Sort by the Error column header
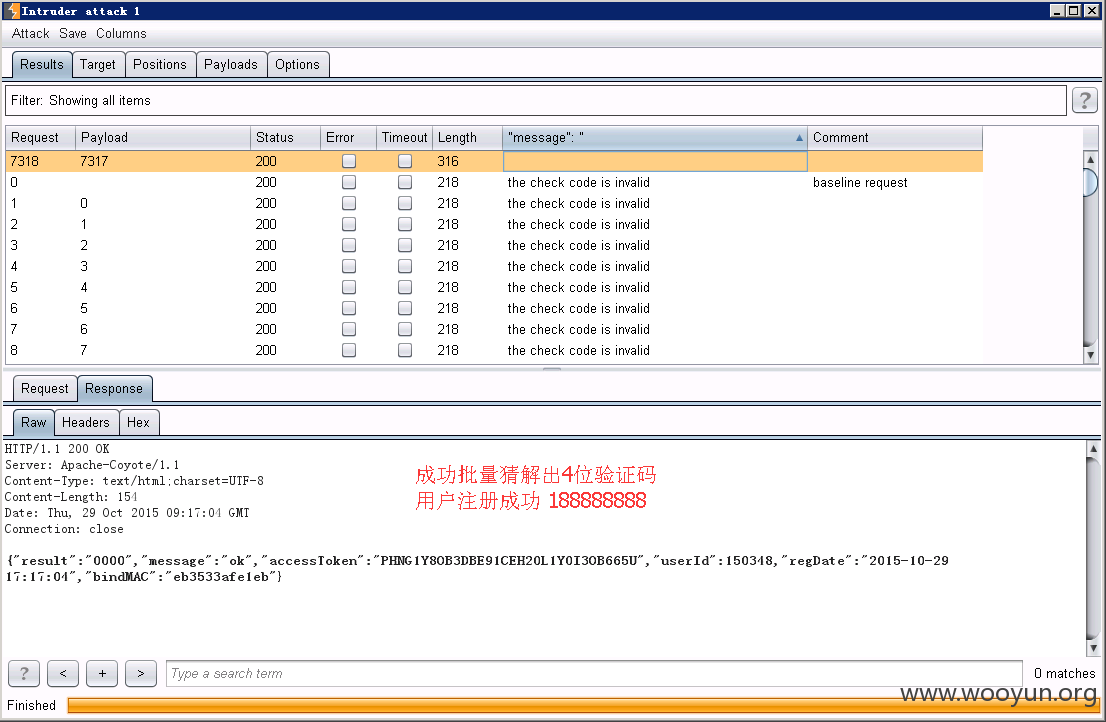The height and width of the screenshot is (722, 1106). pyautogui.click(x=348, y=137)
